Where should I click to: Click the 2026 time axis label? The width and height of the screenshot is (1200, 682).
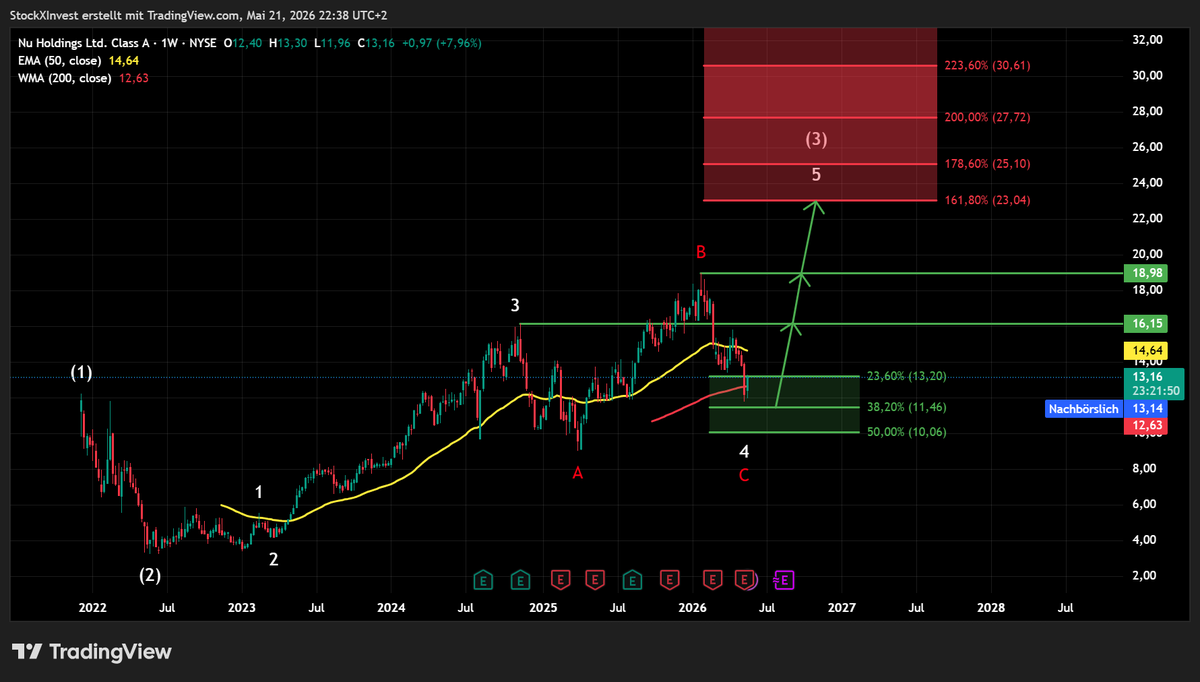692,607
